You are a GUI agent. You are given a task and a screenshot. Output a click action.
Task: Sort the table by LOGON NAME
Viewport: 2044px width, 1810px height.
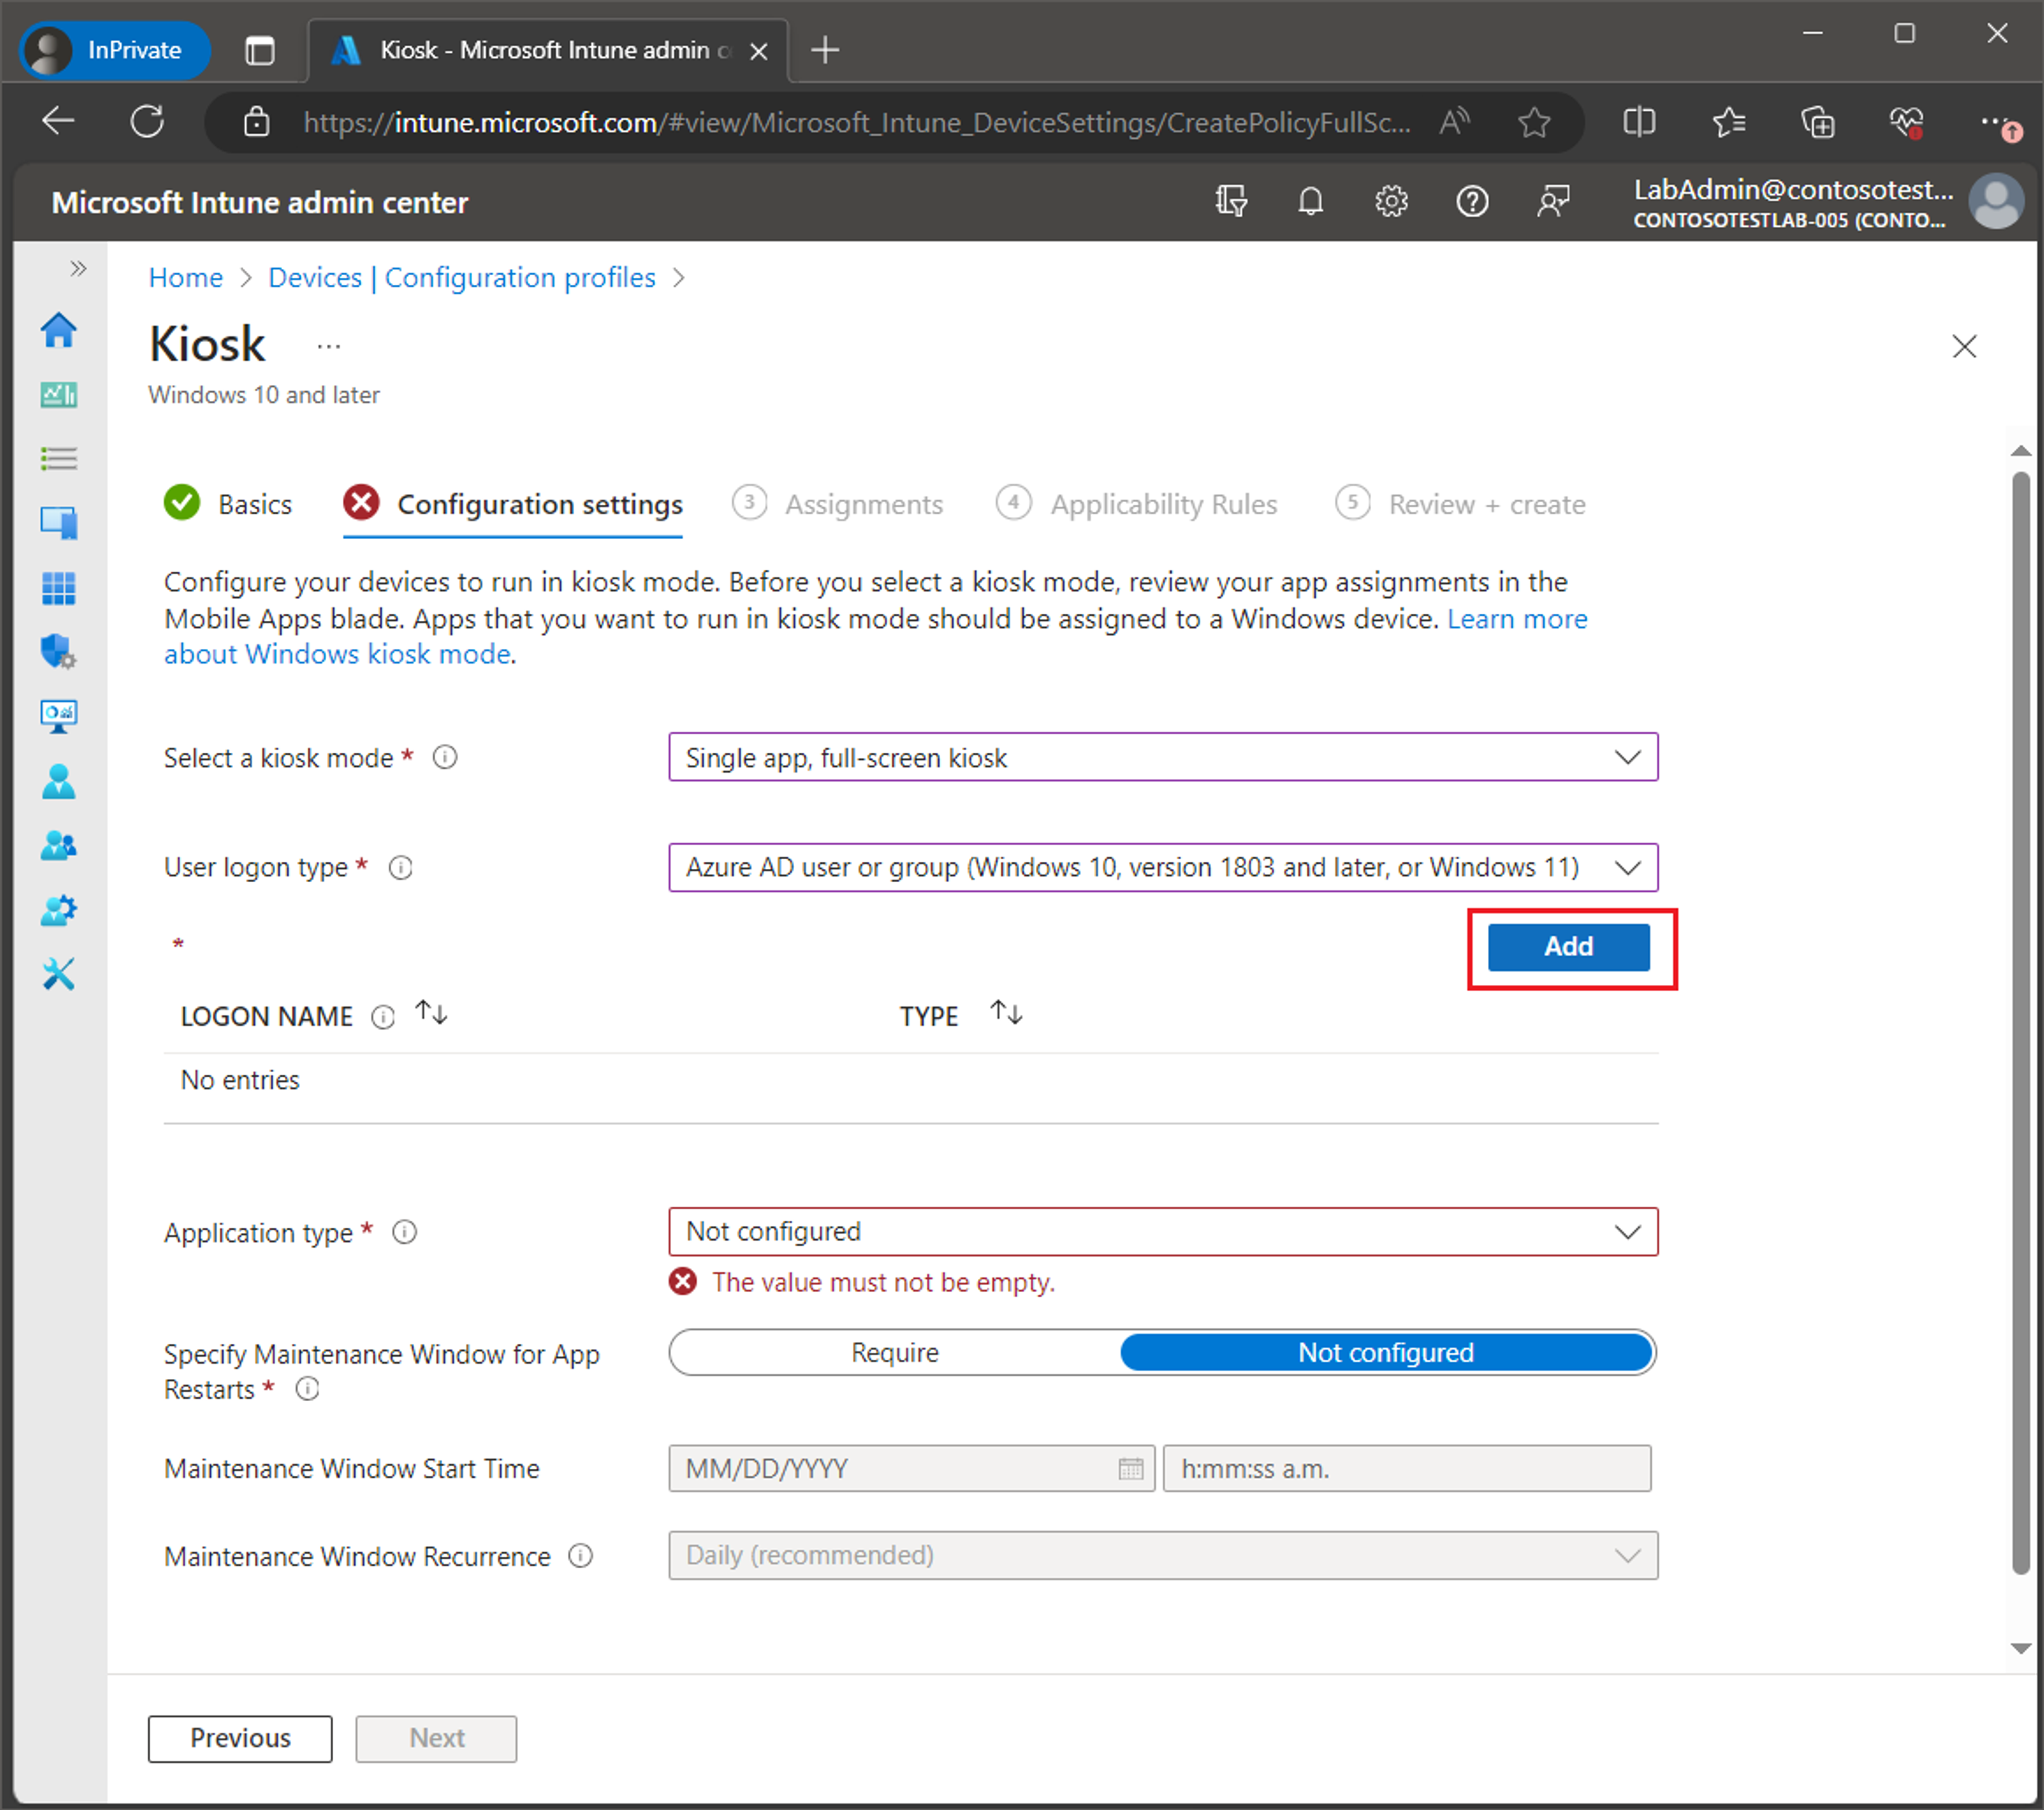click(432, 1014)
